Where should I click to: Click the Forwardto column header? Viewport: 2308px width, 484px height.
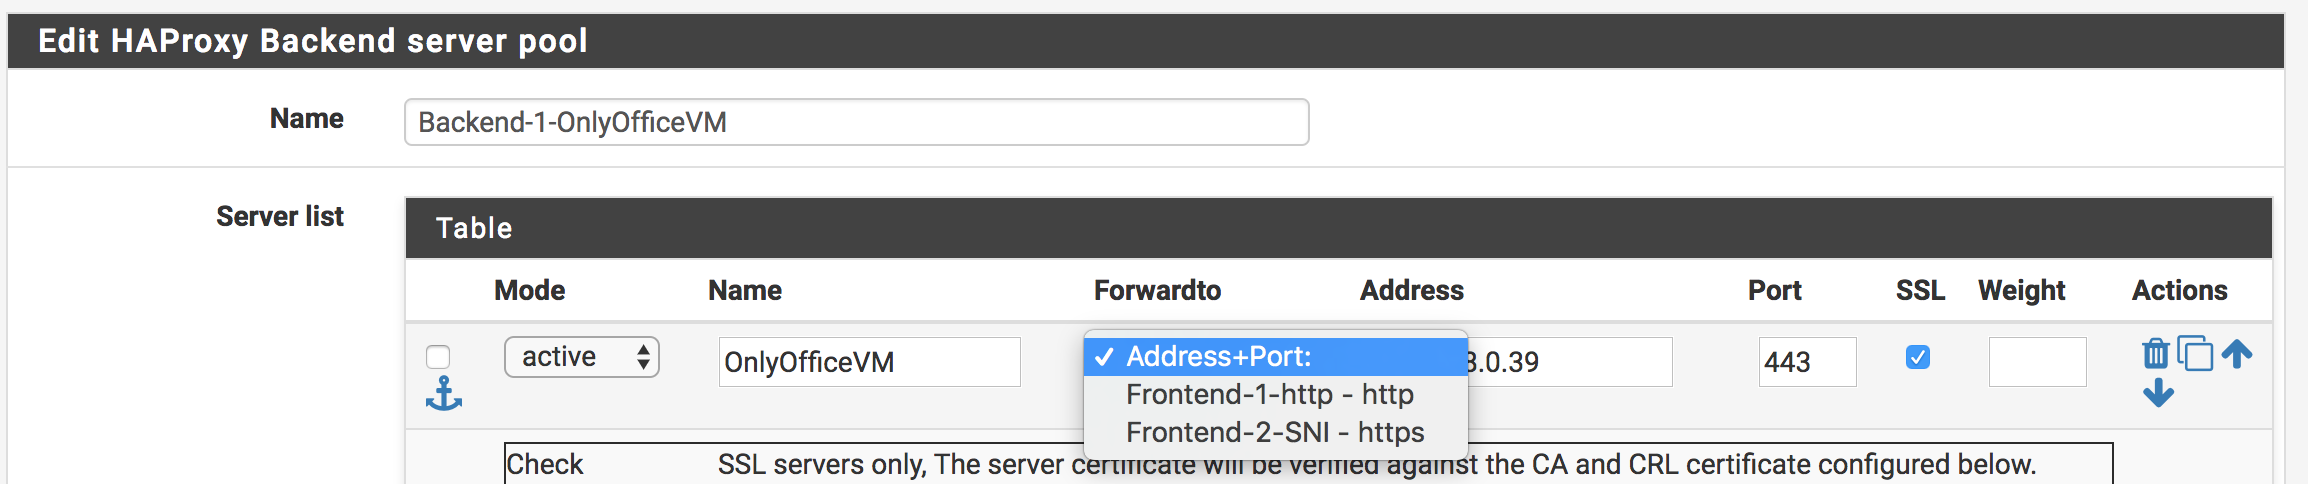coord(1157,291)
